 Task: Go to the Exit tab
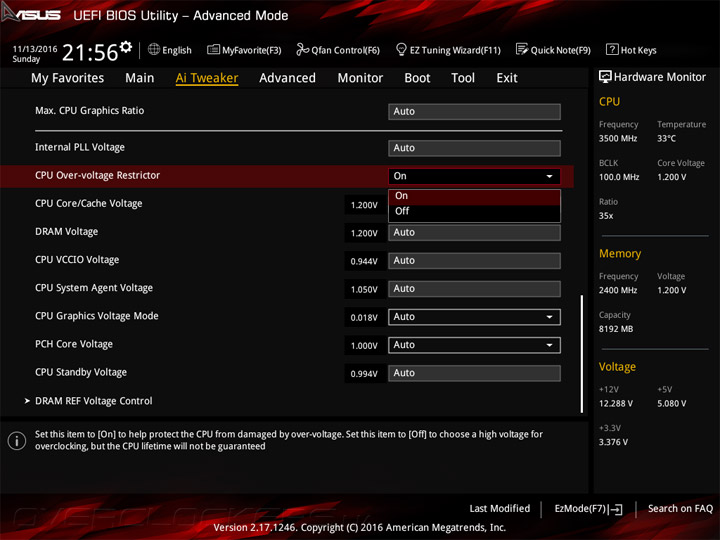click(x=507, y=78)
